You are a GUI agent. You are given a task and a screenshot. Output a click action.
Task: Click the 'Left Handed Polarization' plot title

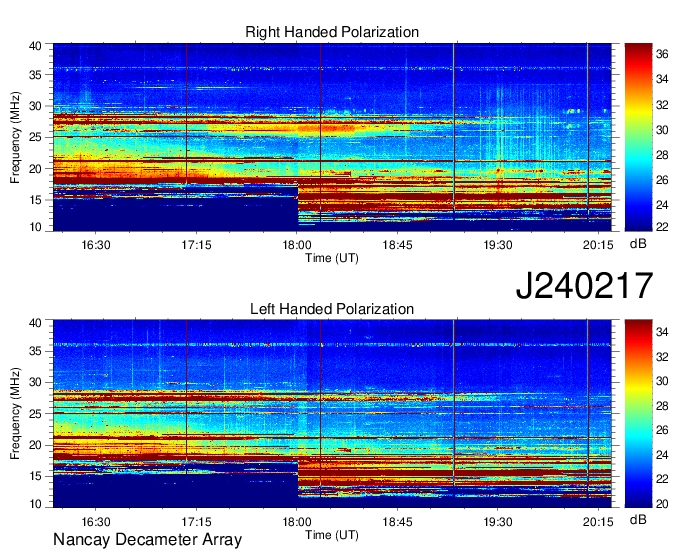tap(332, 309)
